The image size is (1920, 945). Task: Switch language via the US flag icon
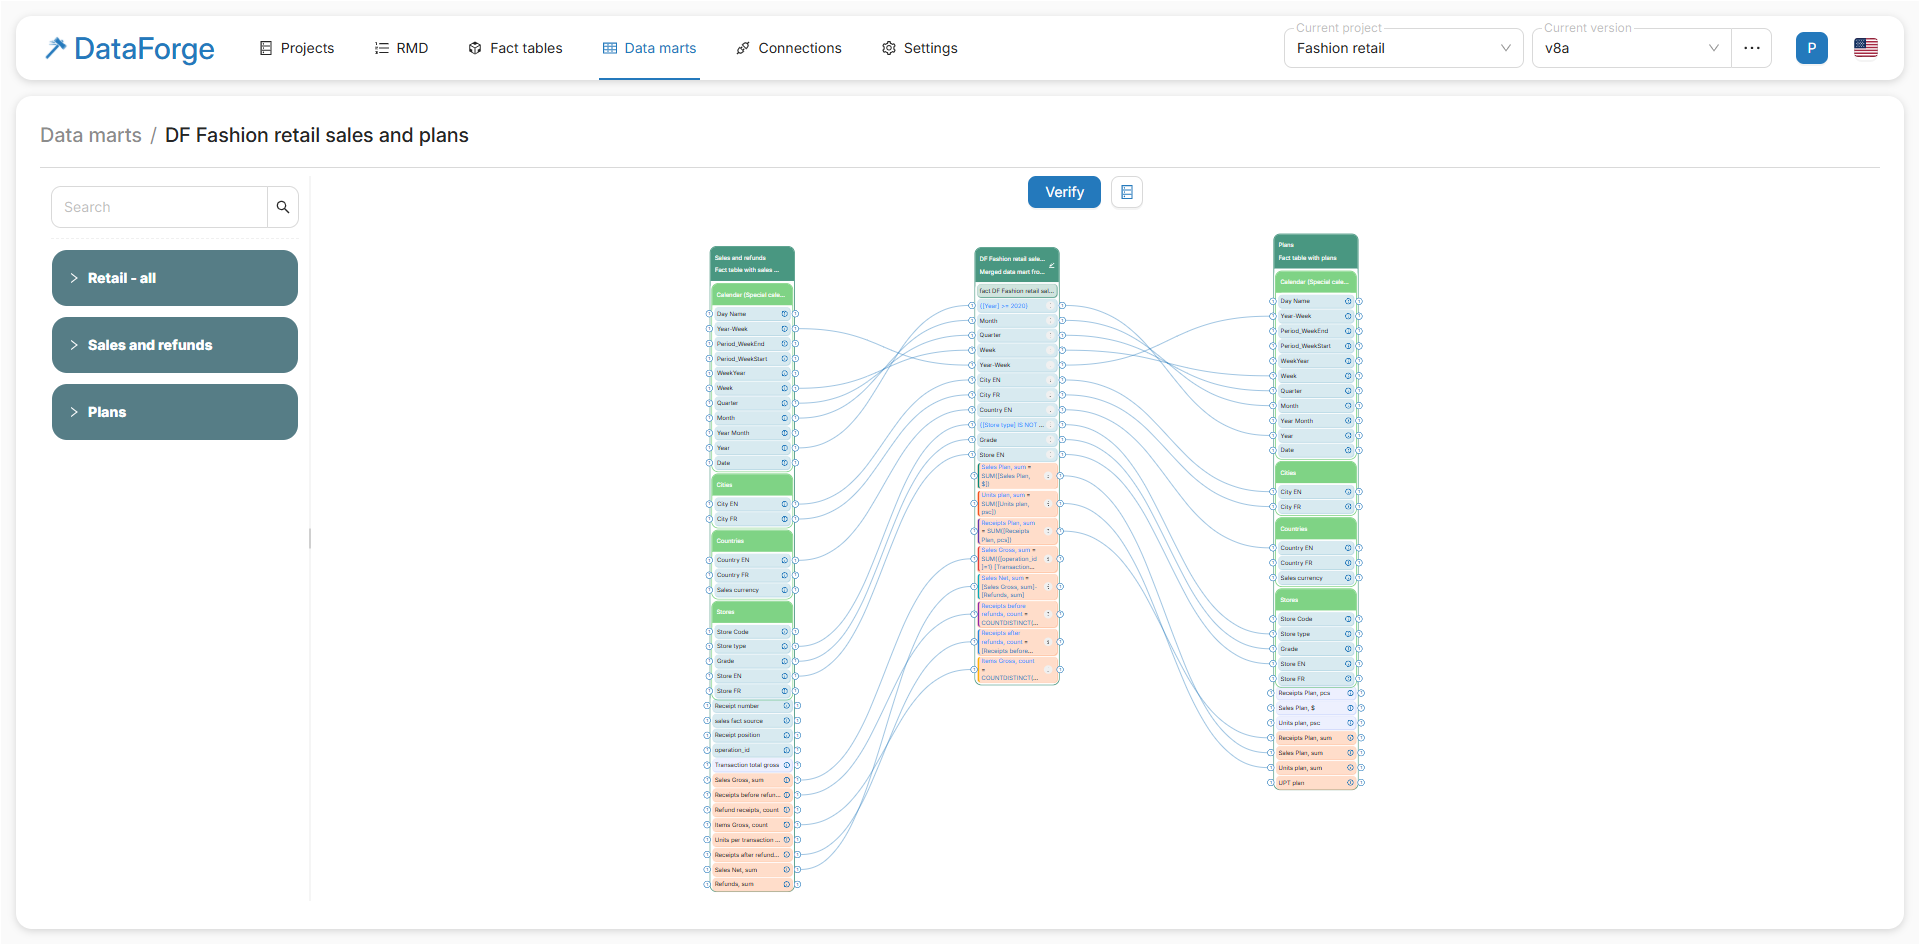[x=1865, y=48]
